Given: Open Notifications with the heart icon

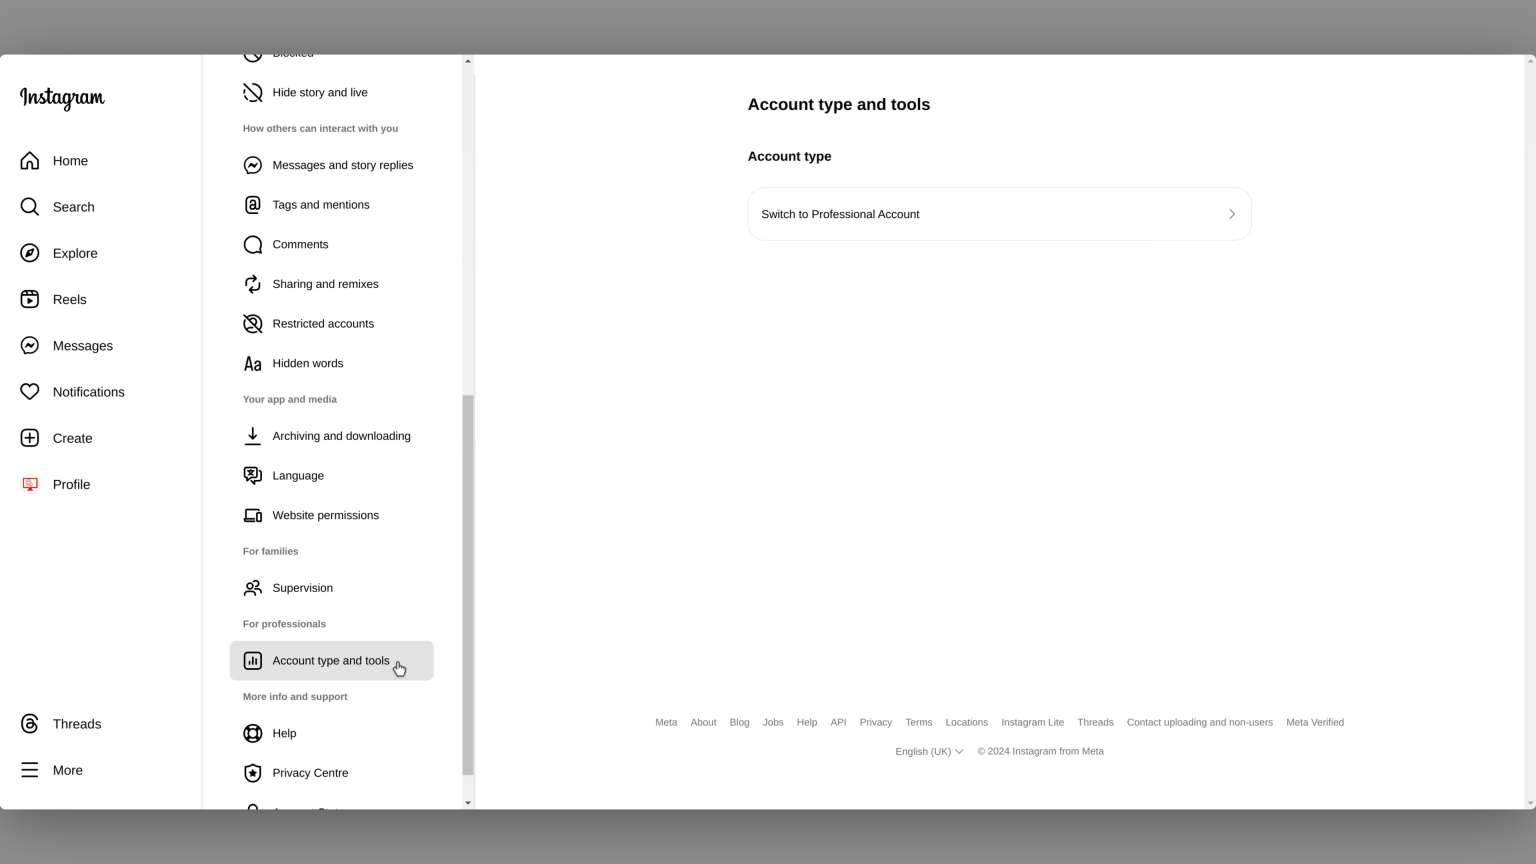Looking at the screenshot, I should [x=30, y=392].
